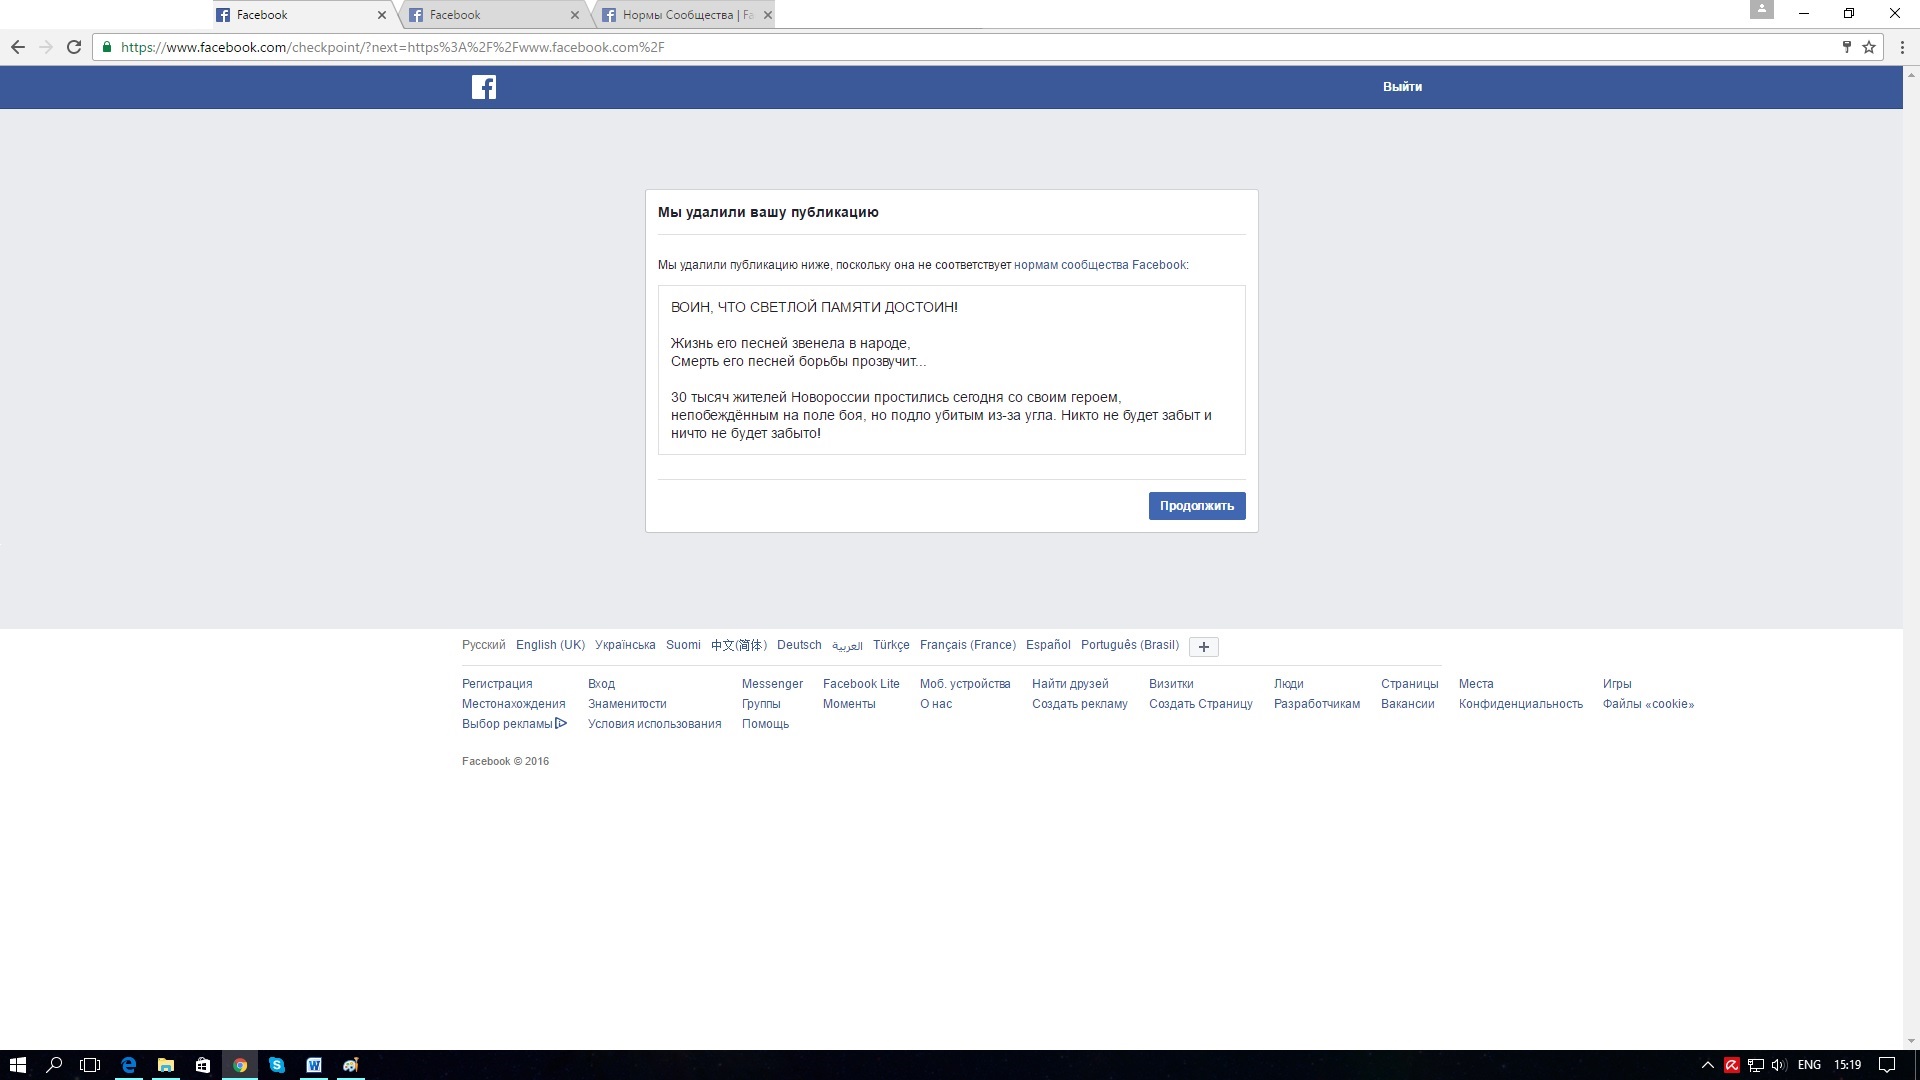The height and width of the screenshot is (1080, 1920).
Task: Choose Українська language
Action: tap(625, 645)
